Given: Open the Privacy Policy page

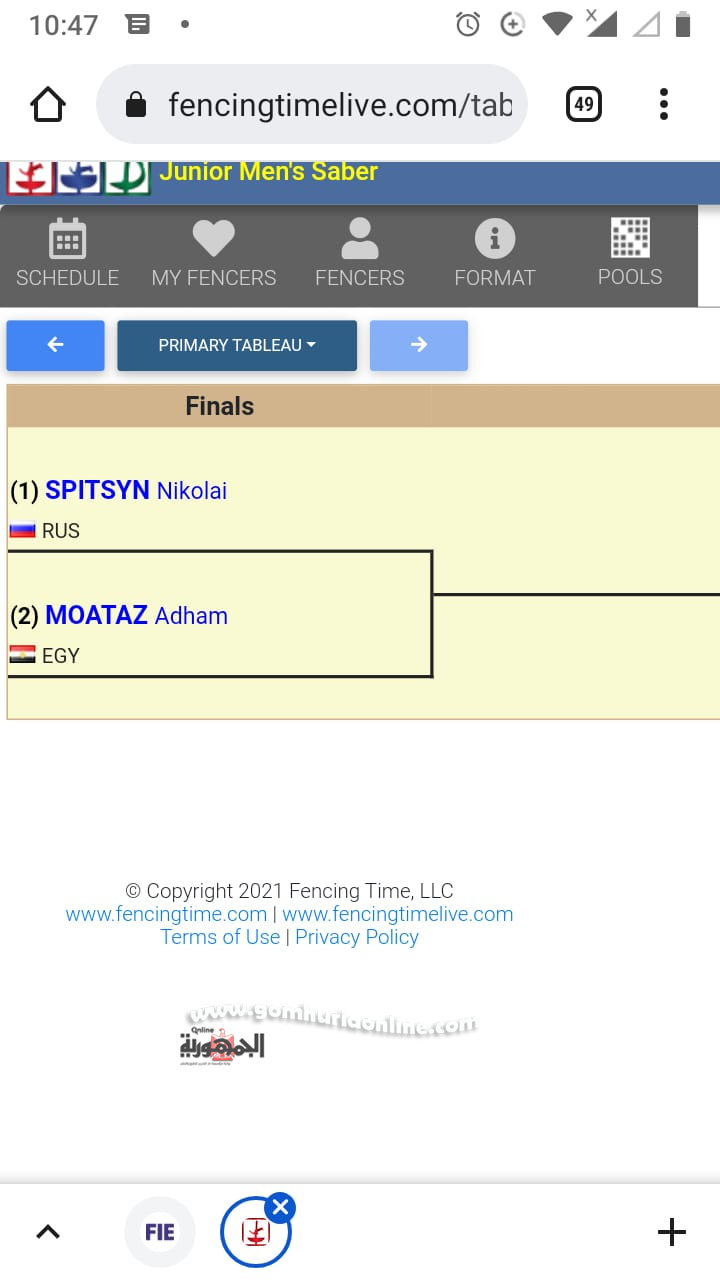Looking at the screenshot, I should click(x=357, y=937).
